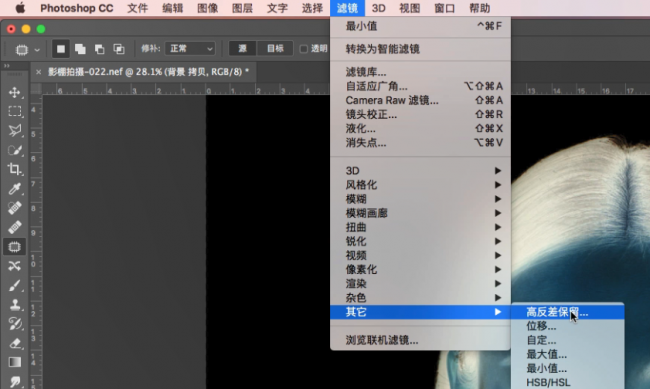This screenshot has width=650, height=389.
Task: Open 滤镜库...
Action: (x=420, y=72)
